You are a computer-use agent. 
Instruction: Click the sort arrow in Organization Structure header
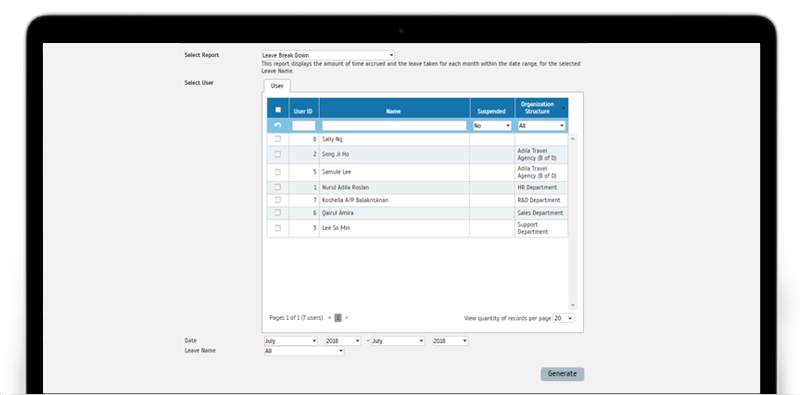tap(563, 108)
